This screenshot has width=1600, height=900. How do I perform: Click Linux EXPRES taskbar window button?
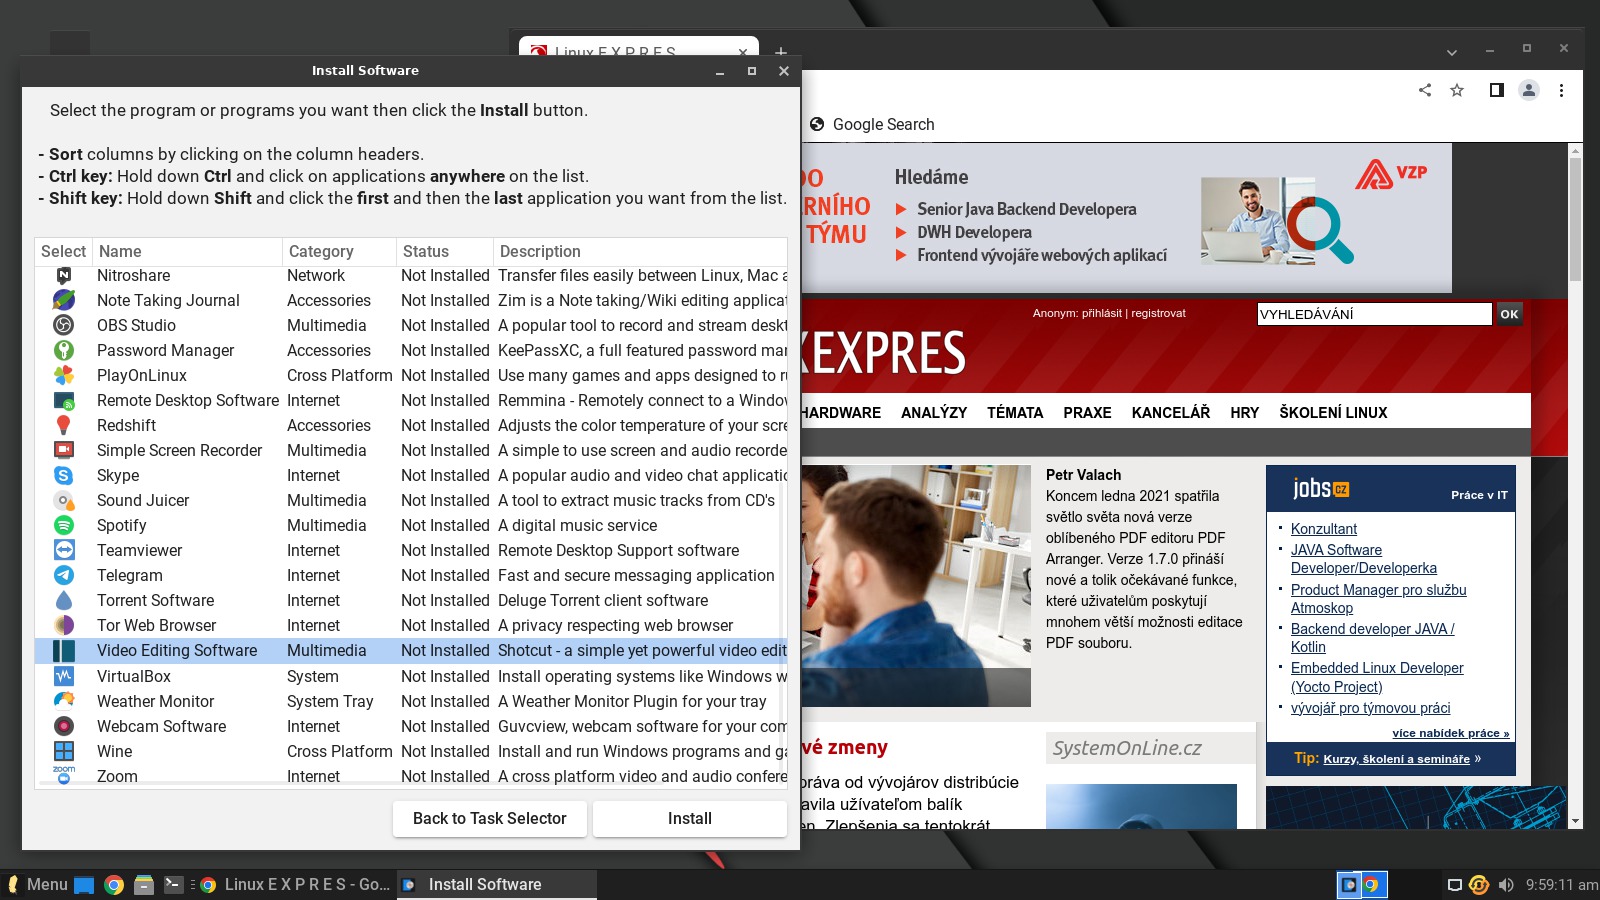click(296, 884)
